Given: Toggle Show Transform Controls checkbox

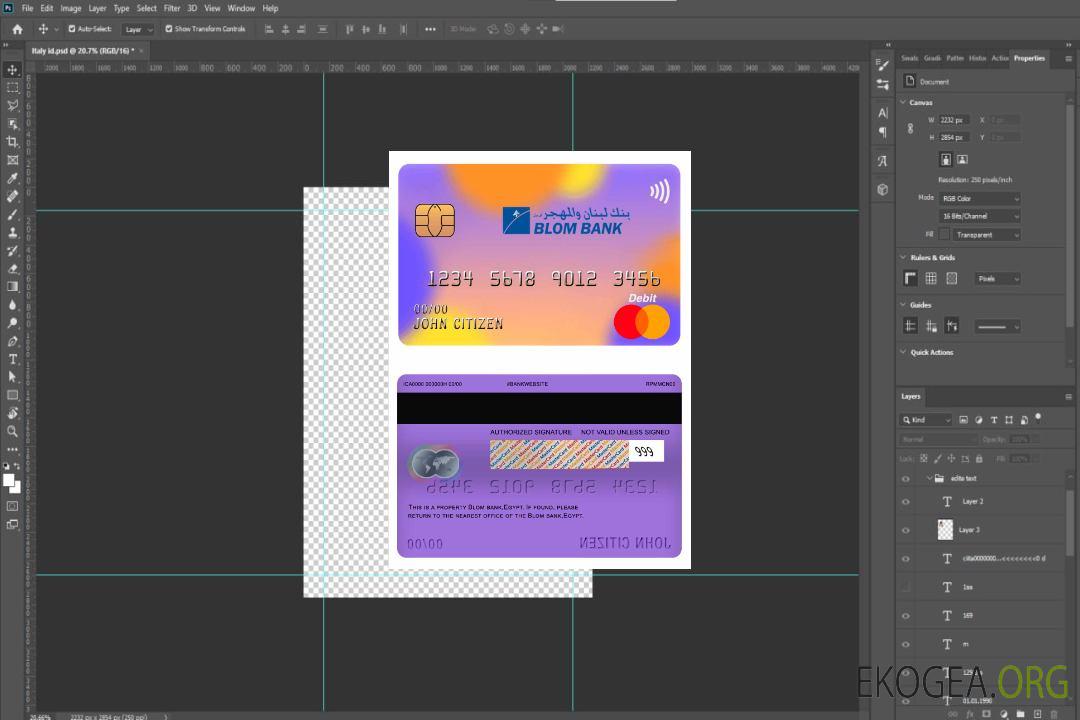Looking at the screenshot, I should tap(169, 29).
